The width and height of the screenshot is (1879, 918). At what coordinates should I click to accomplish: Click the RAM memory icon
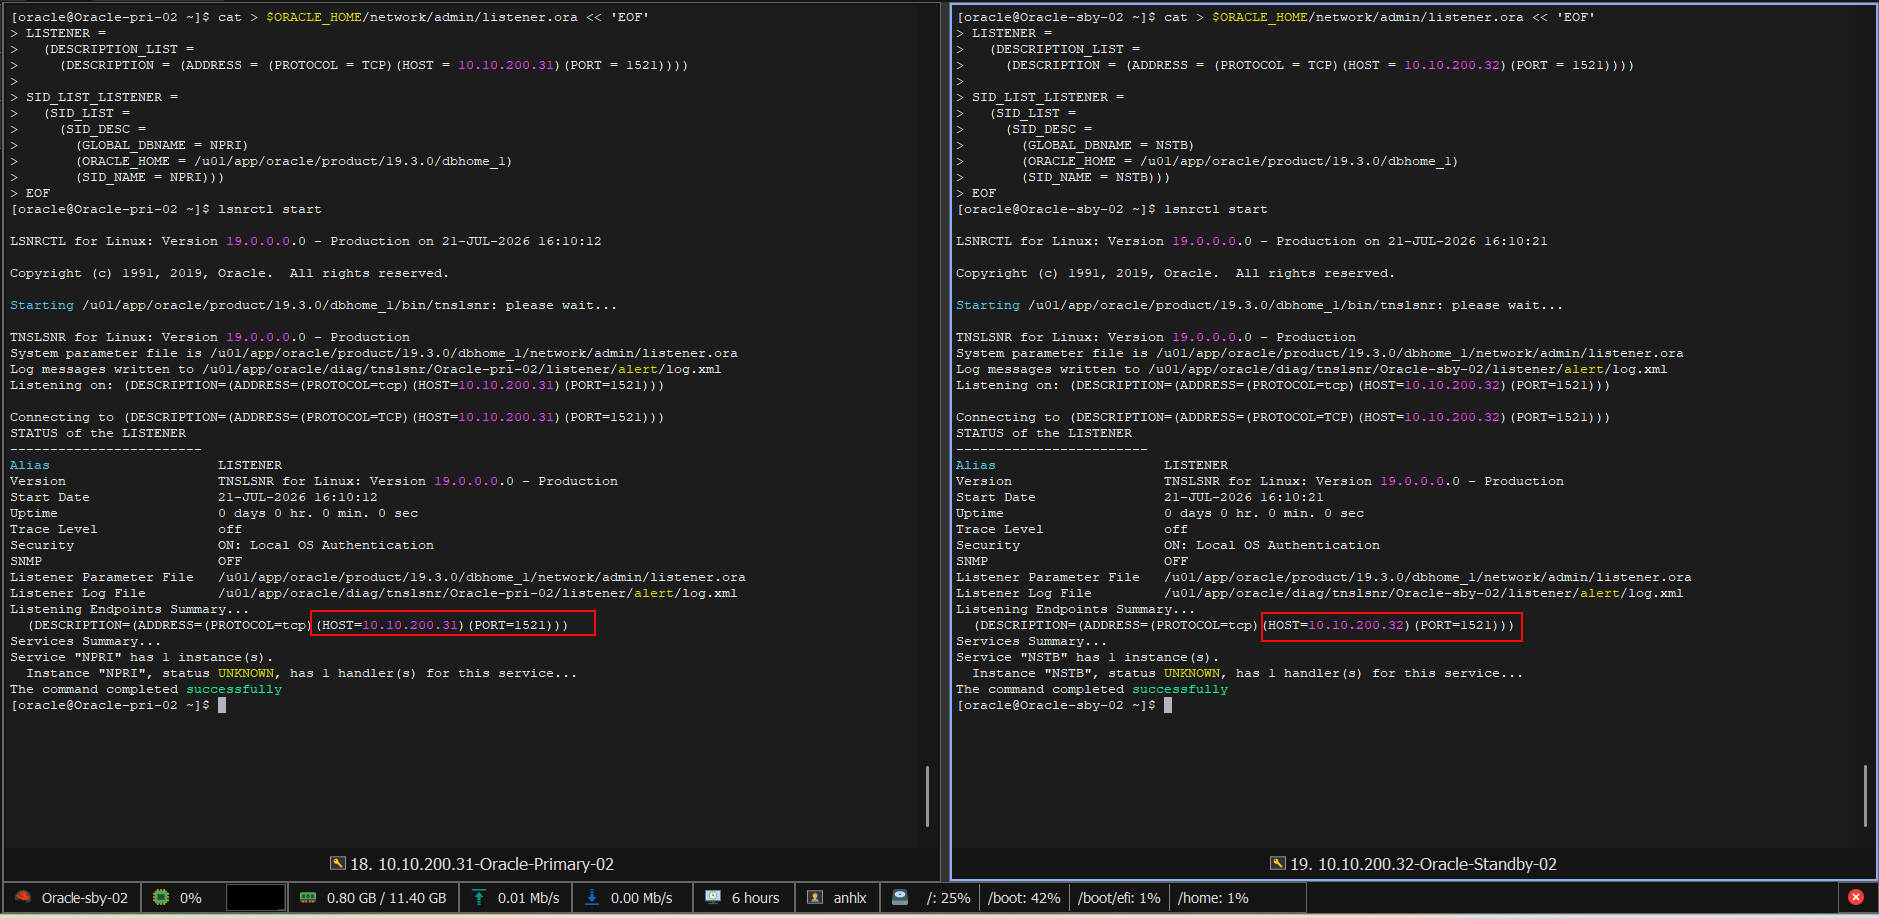pos(308,897)
